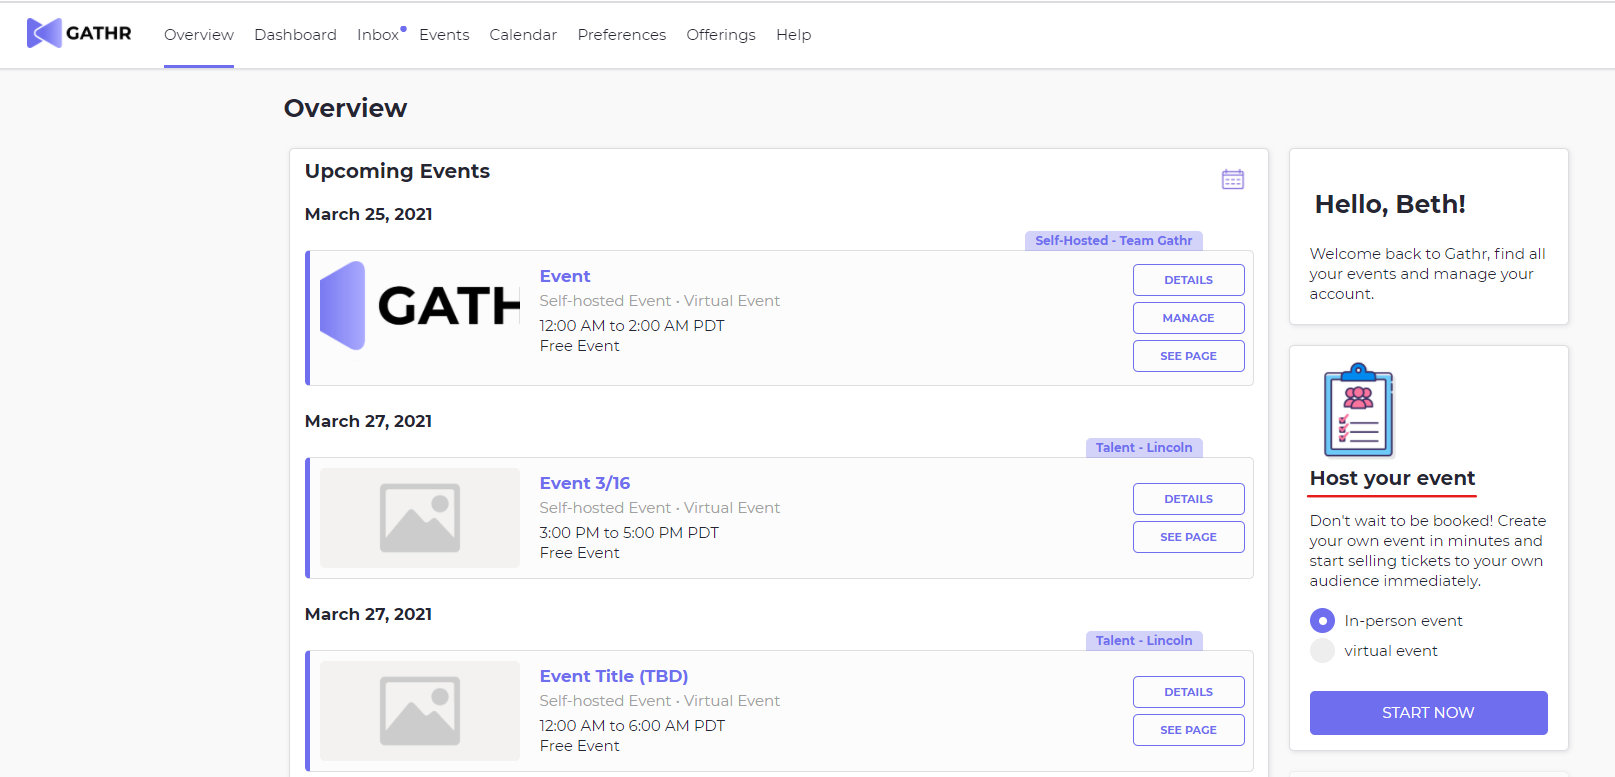The height and width of the screenshot is (777, 1615).
Task: Click the Gathr thumbnail on the March 25 event
Action: click(420, 306)
